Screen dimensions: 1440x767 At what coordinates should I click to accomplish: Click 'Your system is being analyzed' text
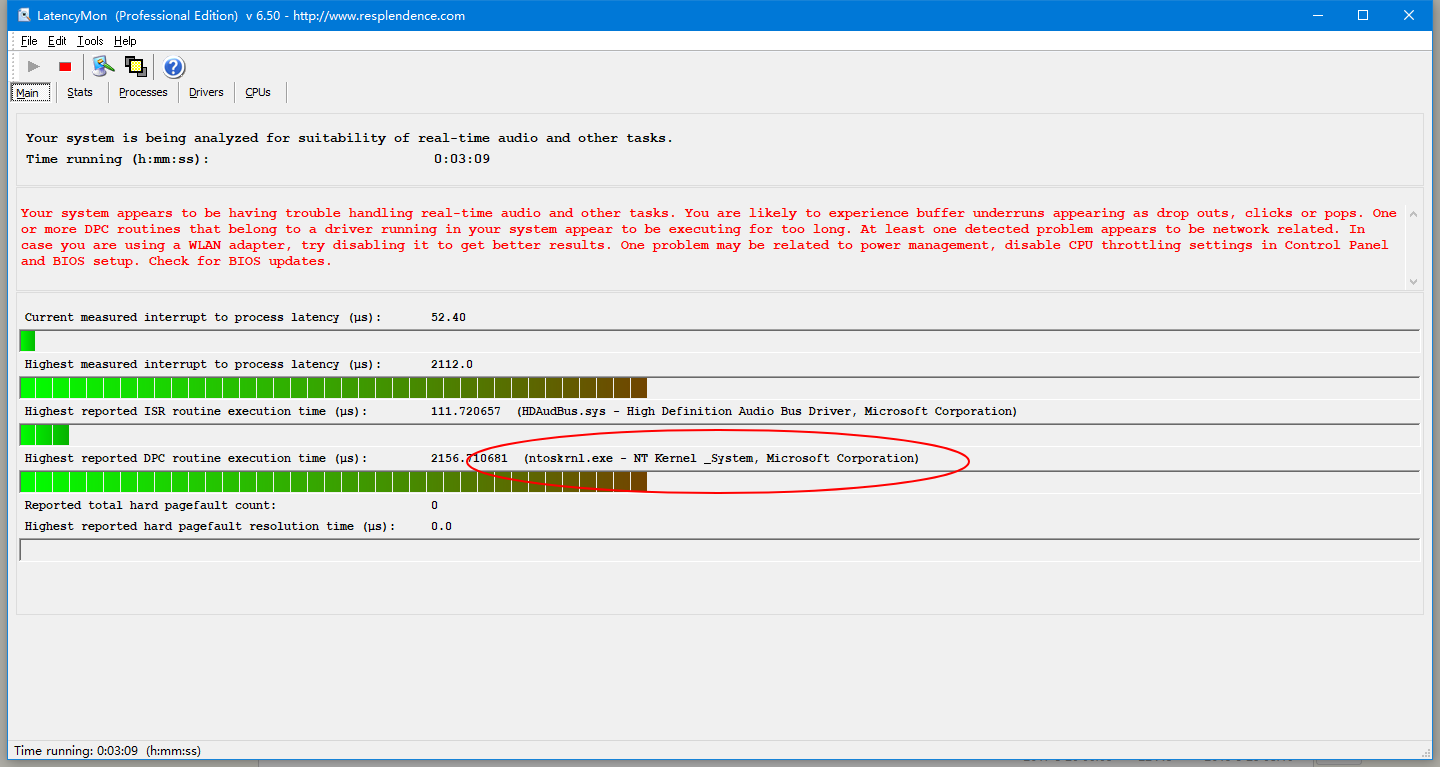point(349,138)
